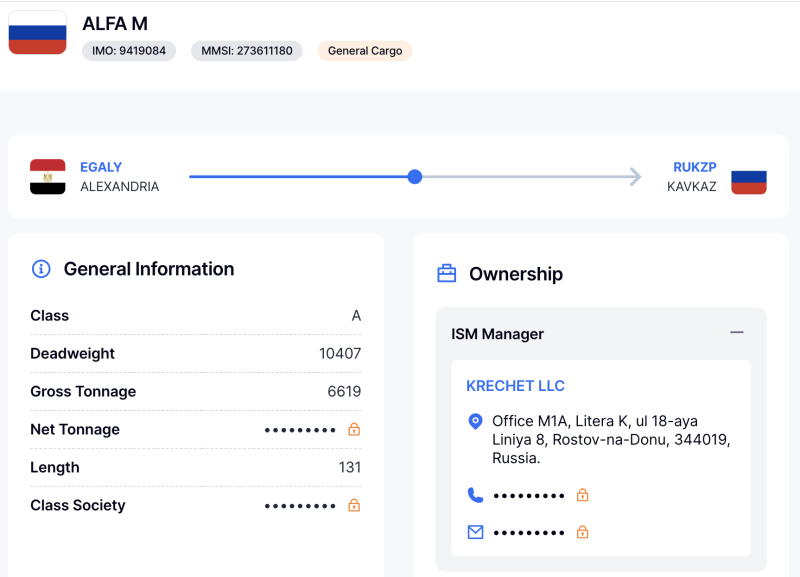Click the lock icon beside Class Society
800x577 pixels.
pos(354,506)
